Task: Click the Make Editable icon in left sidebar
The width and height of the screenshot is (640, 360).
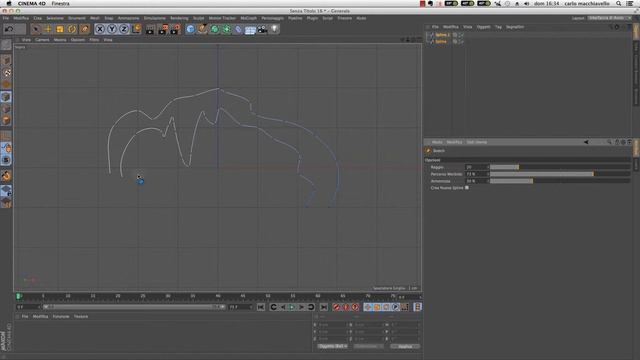Action: tap(6, 44)
